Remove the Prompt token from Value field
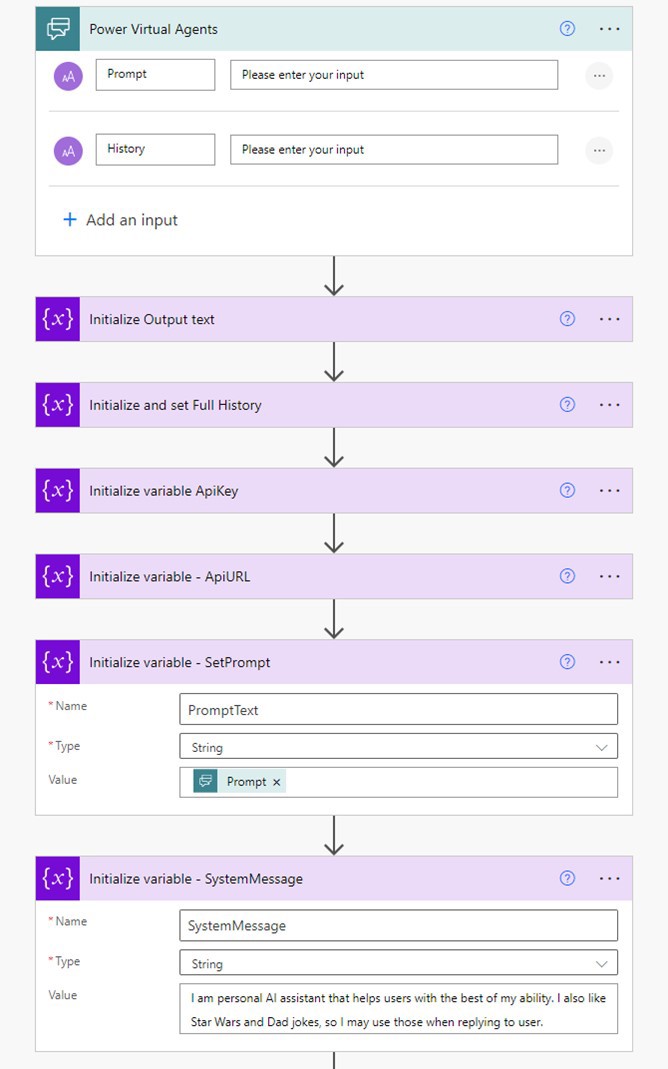Screen dimensions: 668x1069 click(x=277, y=782)
